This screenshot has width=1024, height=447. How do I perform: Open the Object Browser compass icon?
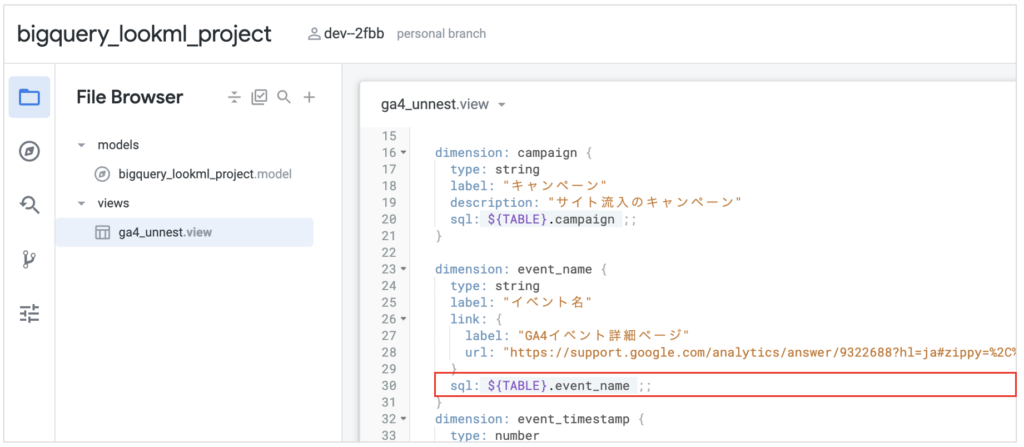(29, 151)
